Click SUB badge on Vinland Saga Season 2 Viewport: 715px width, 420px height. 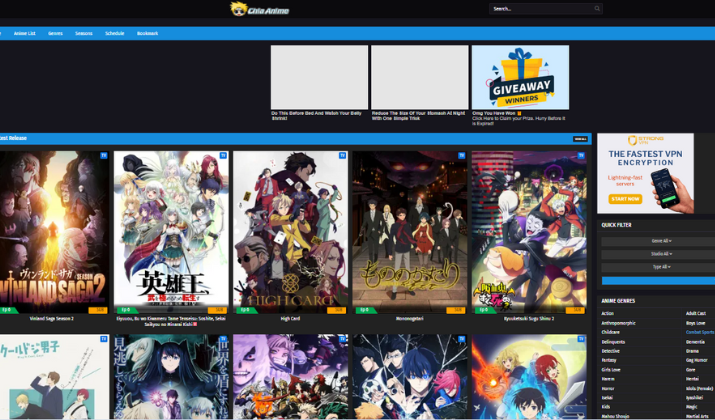click(98, 310)
